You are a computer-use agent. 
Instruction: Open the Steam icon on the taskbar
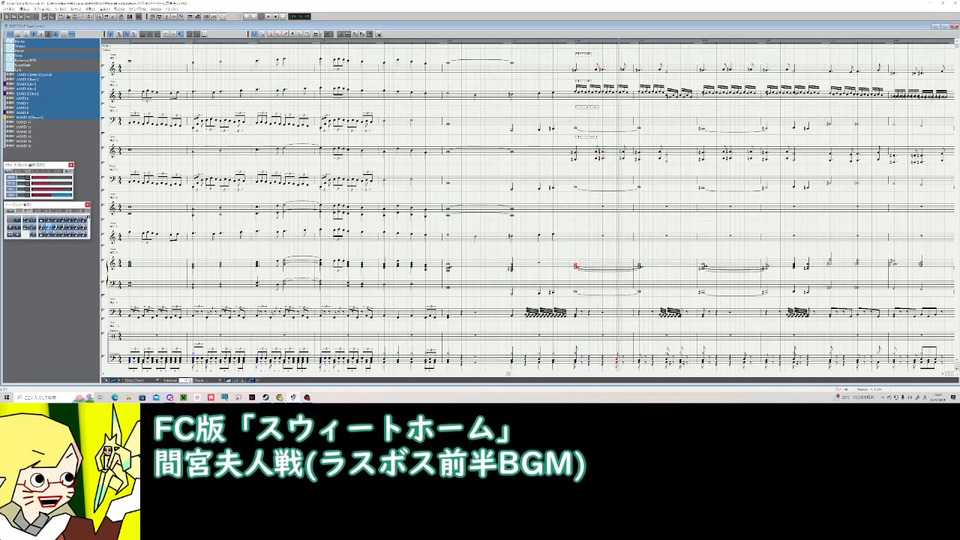coord(265,397)
